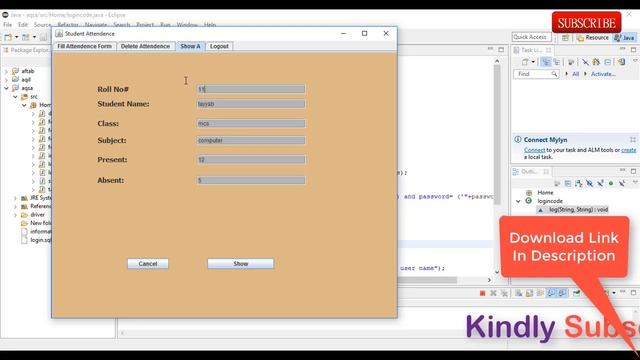Collapse the src folder node
The width and height of the screenshot is (640, 360).
click(x=15, y=97)
